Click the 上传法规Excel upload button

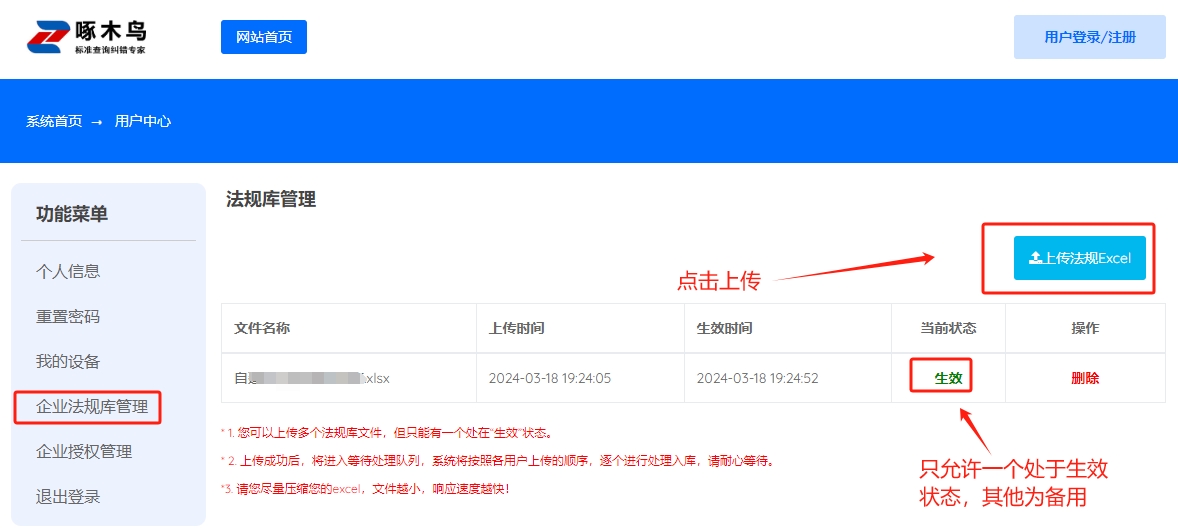point(1079,258)
